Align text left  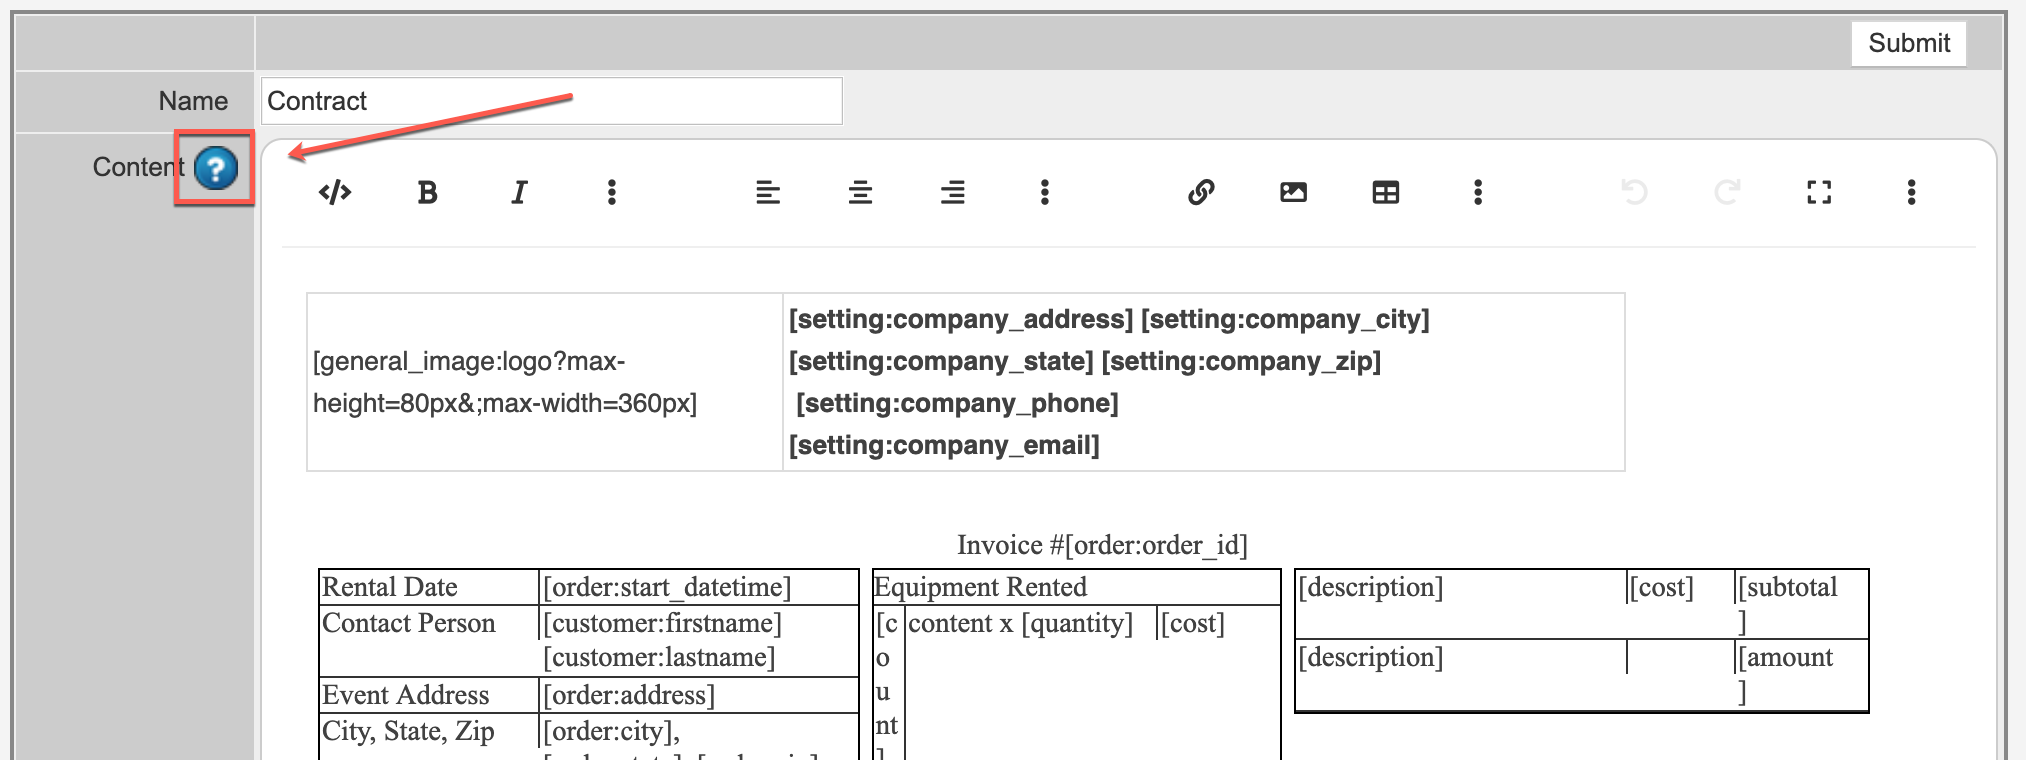pyautogui.click(x=768, y=192)
